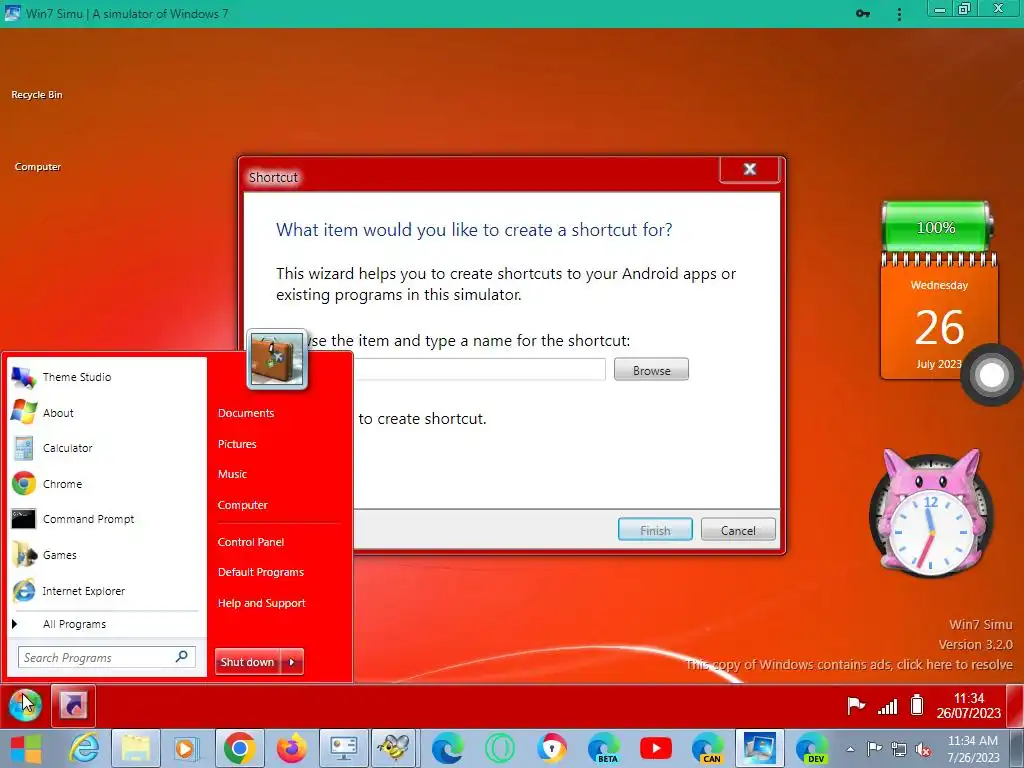
Task: Click the shortcut item text field
Action: coord(479,370)
